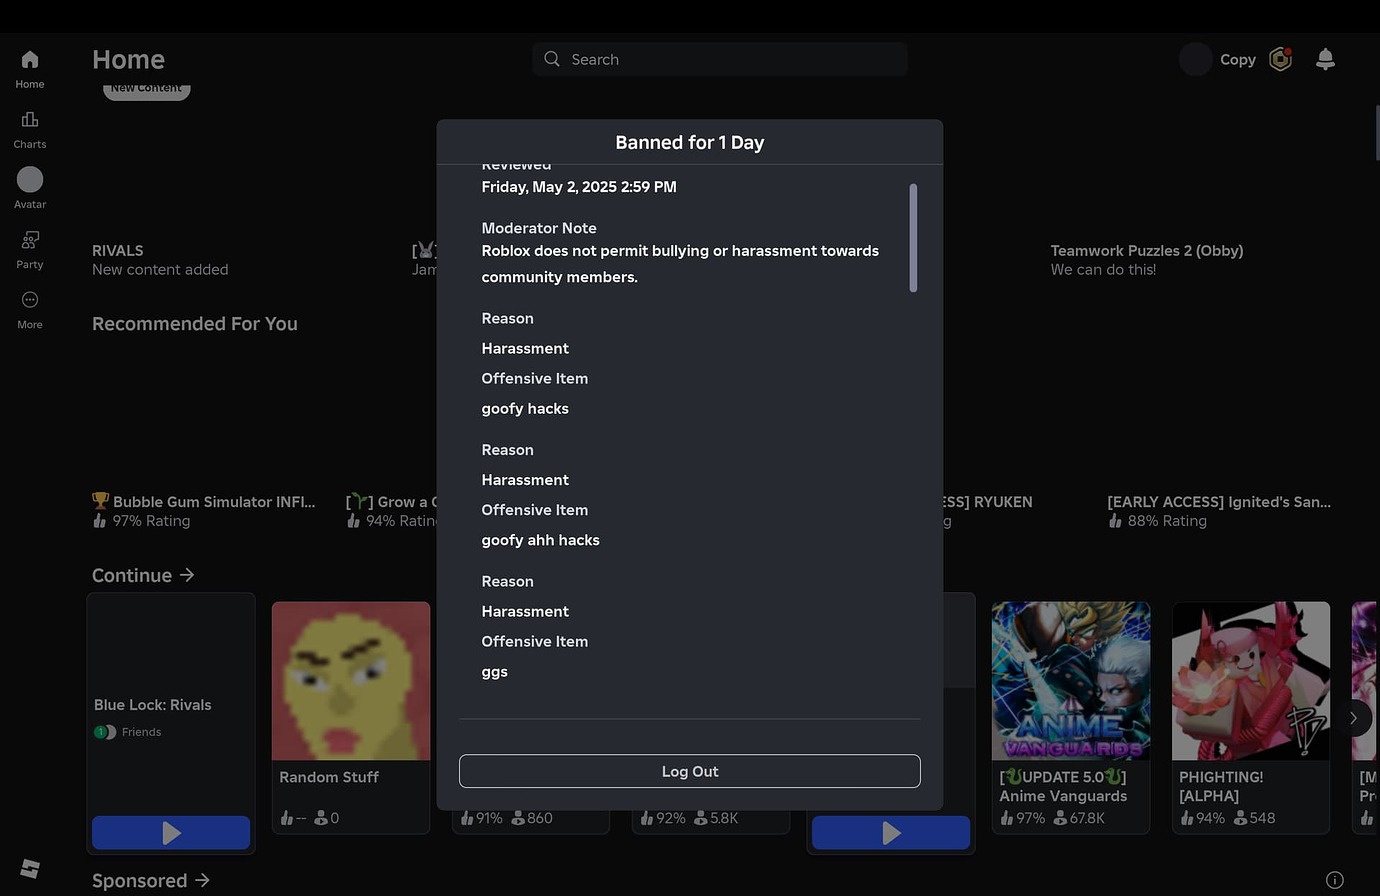1380x896 pixels.
Task: Open the profile avatar next to Copy
Action: [1195, 60]
